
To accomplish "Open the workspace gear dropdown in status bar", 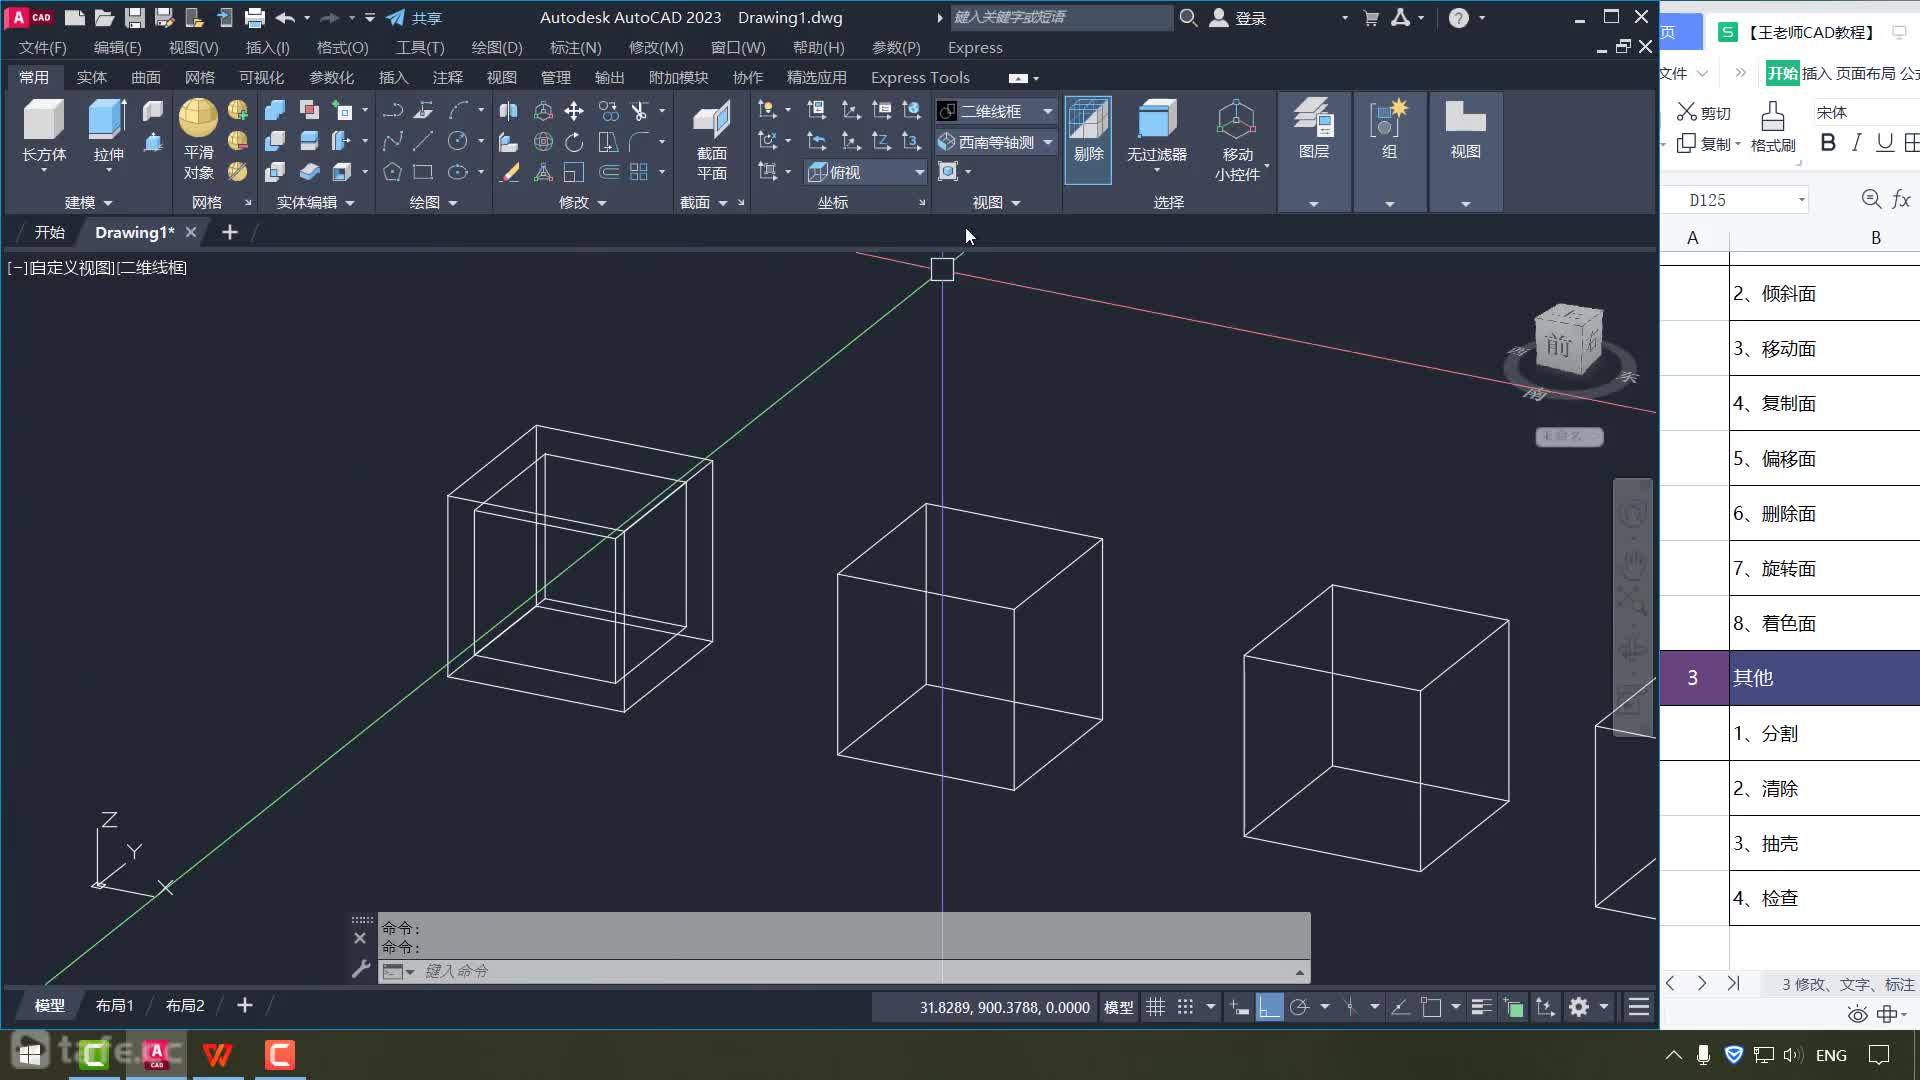I will (x=1604, y=1007).
